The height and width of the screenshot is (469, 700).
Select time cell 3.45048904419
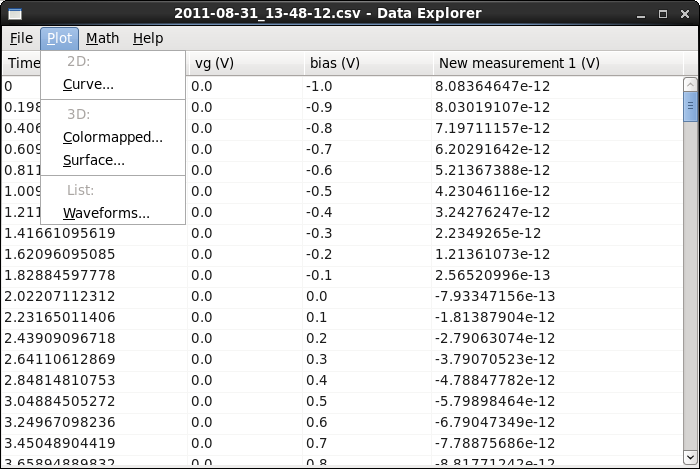[95, 443]
